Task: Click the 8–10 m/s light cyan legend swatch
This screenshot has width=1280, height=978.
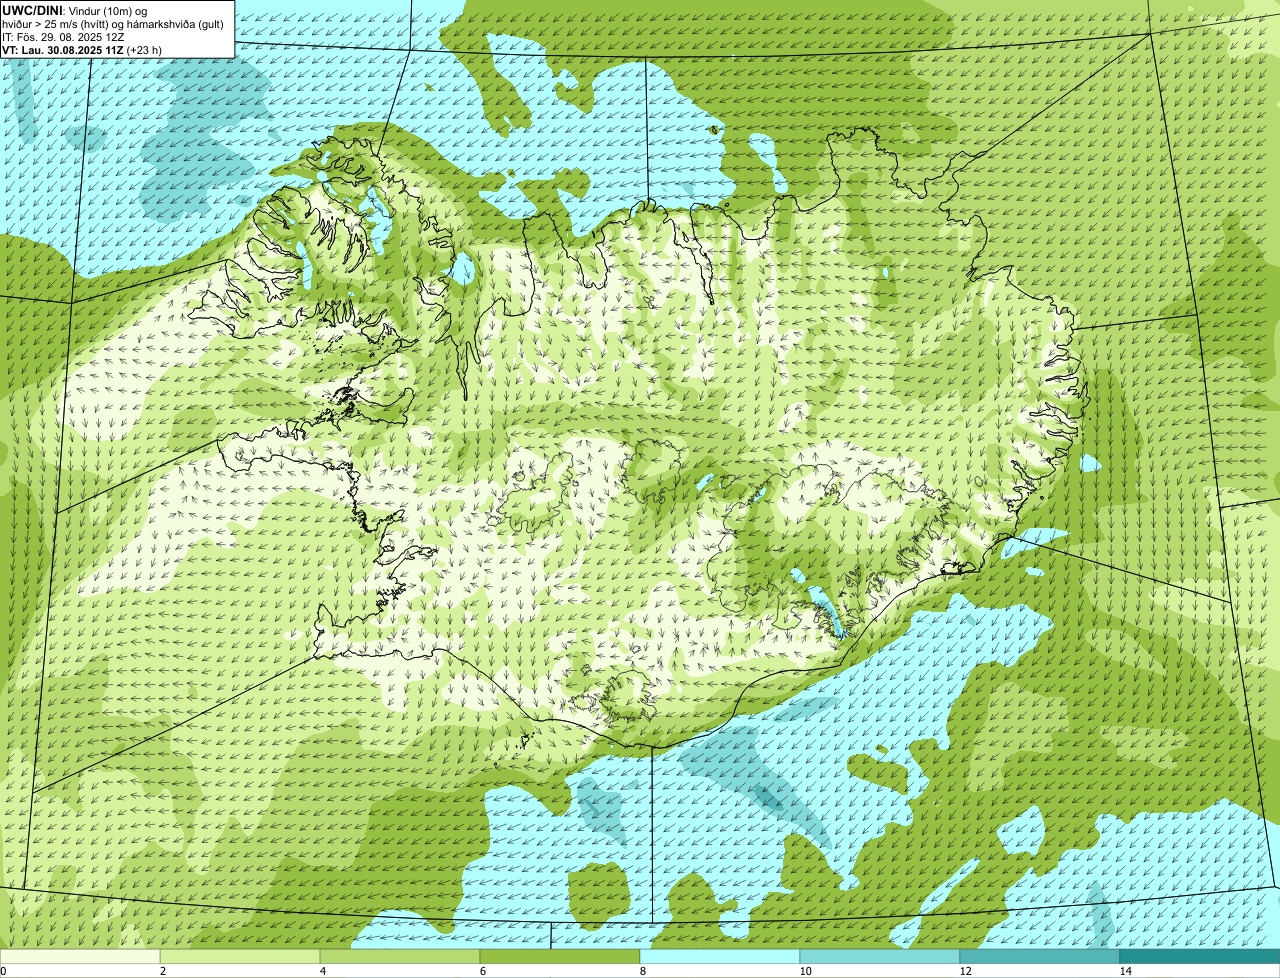Action: pyautogui.click(x=720, y=956)
